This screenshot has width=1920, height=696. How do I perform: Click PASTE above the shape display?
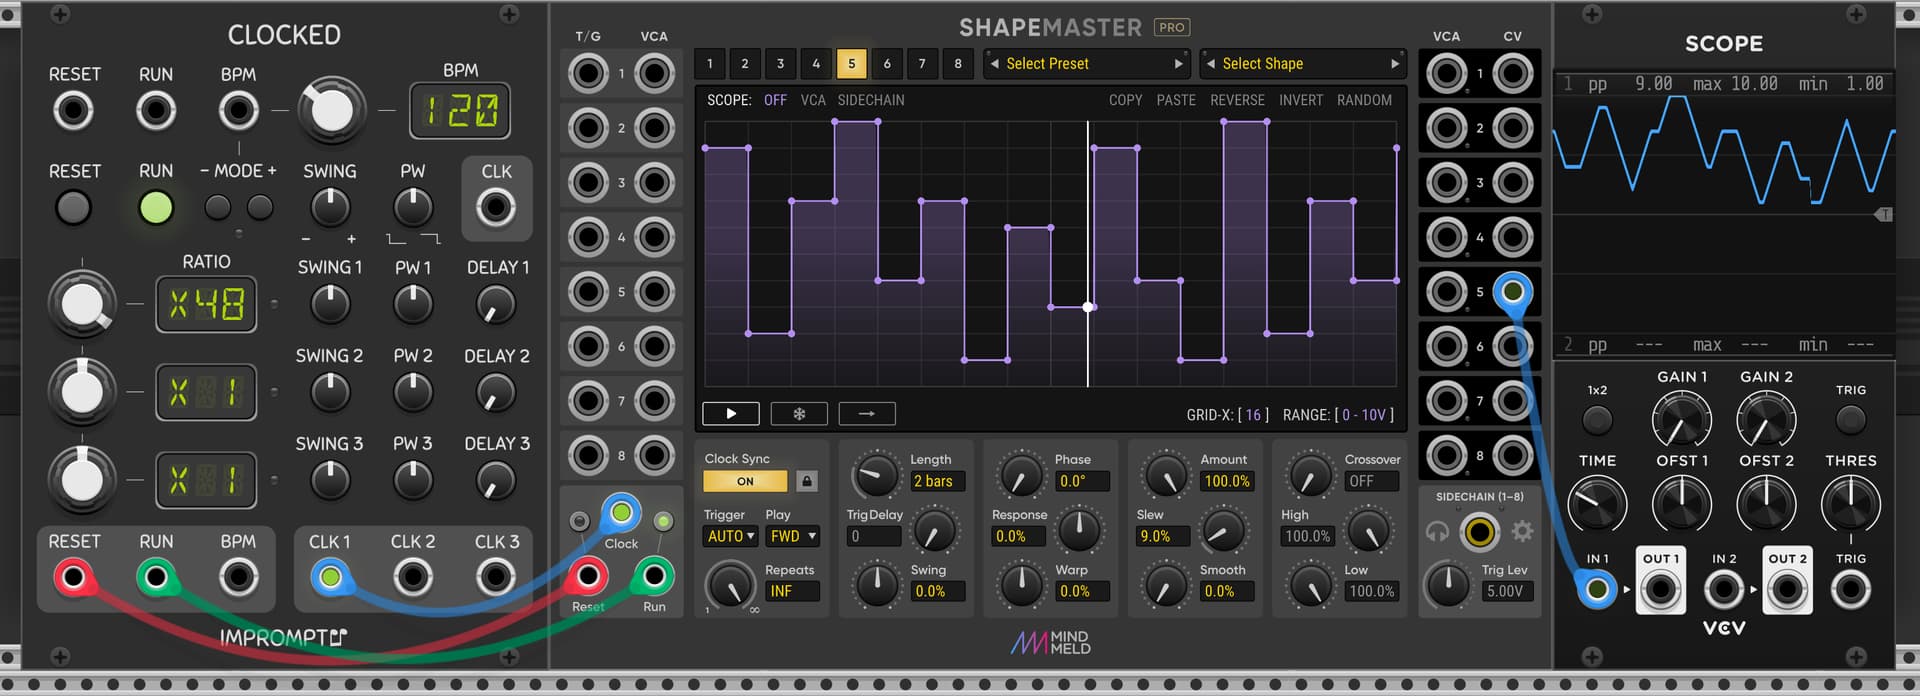(1176, 100)
